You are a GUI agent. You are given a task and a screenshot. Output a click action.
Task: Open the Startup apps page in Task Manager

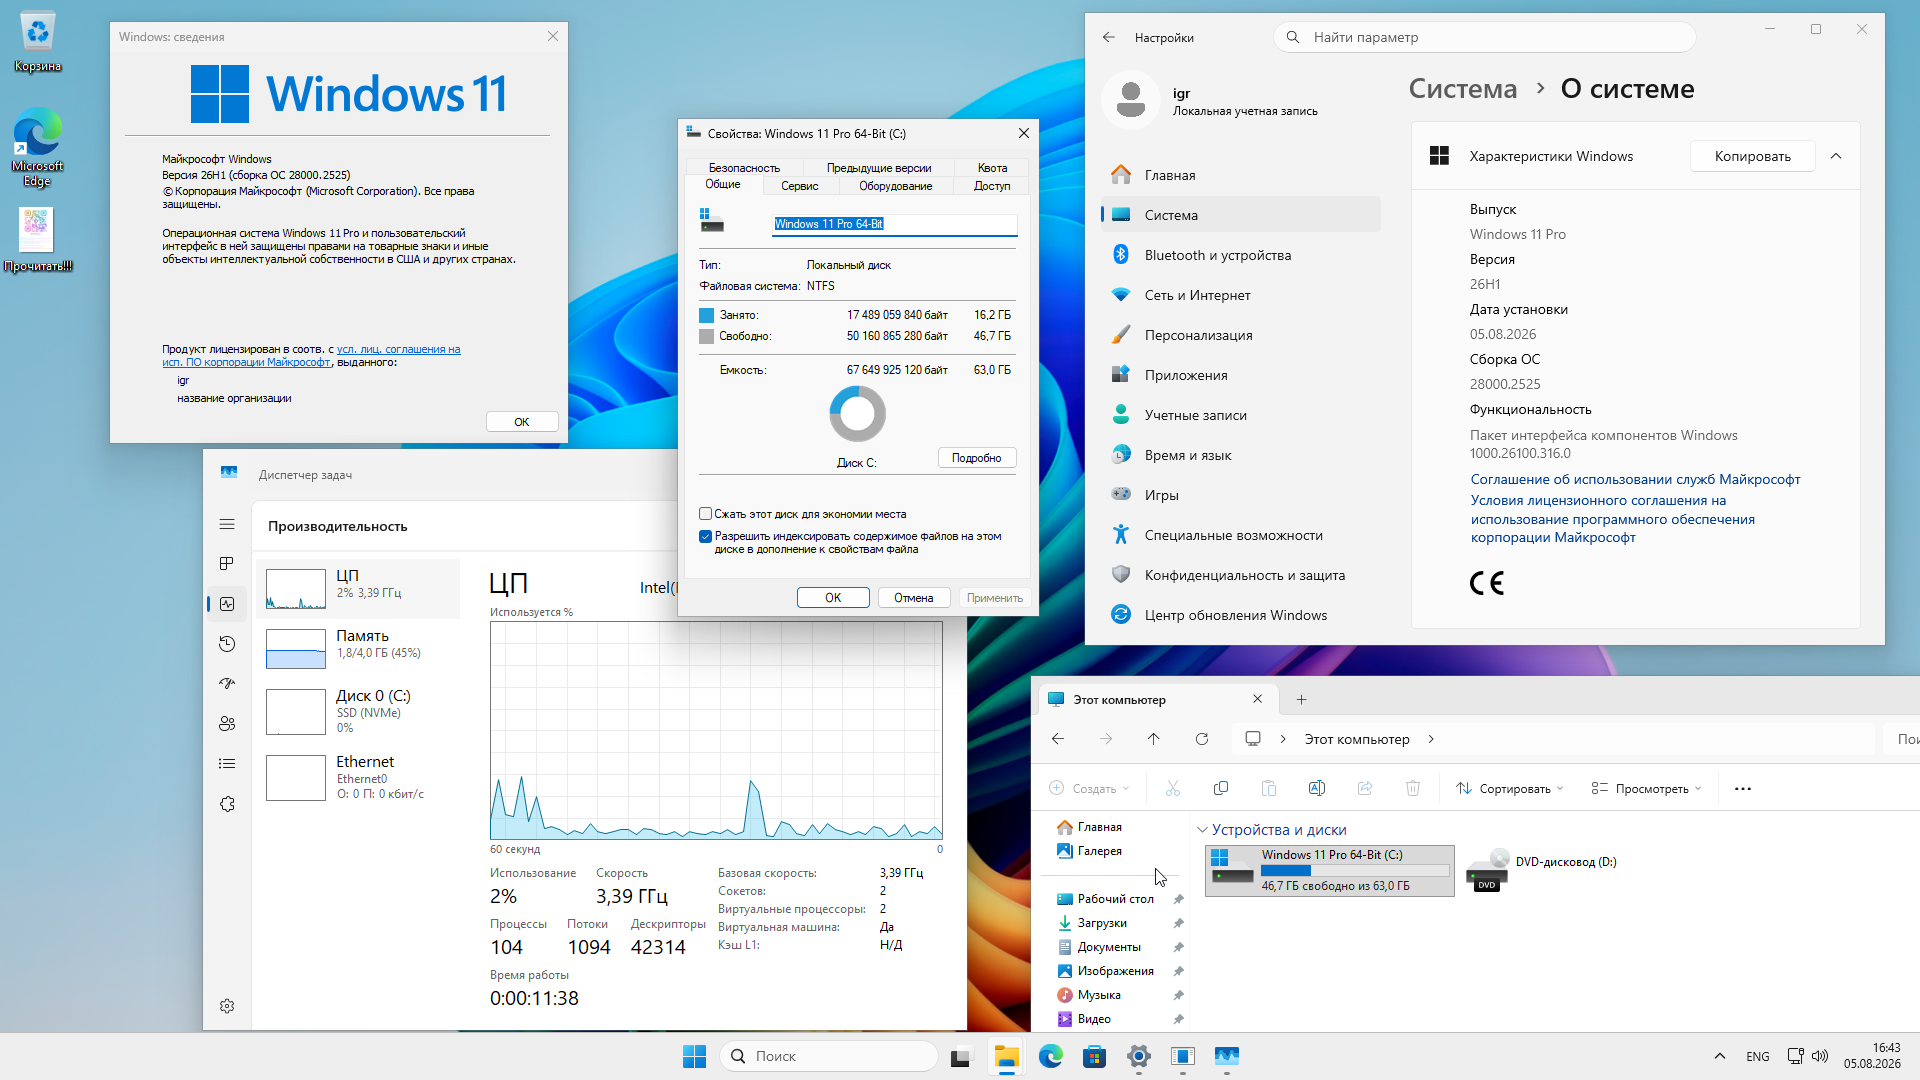click(x=227, y=684)
